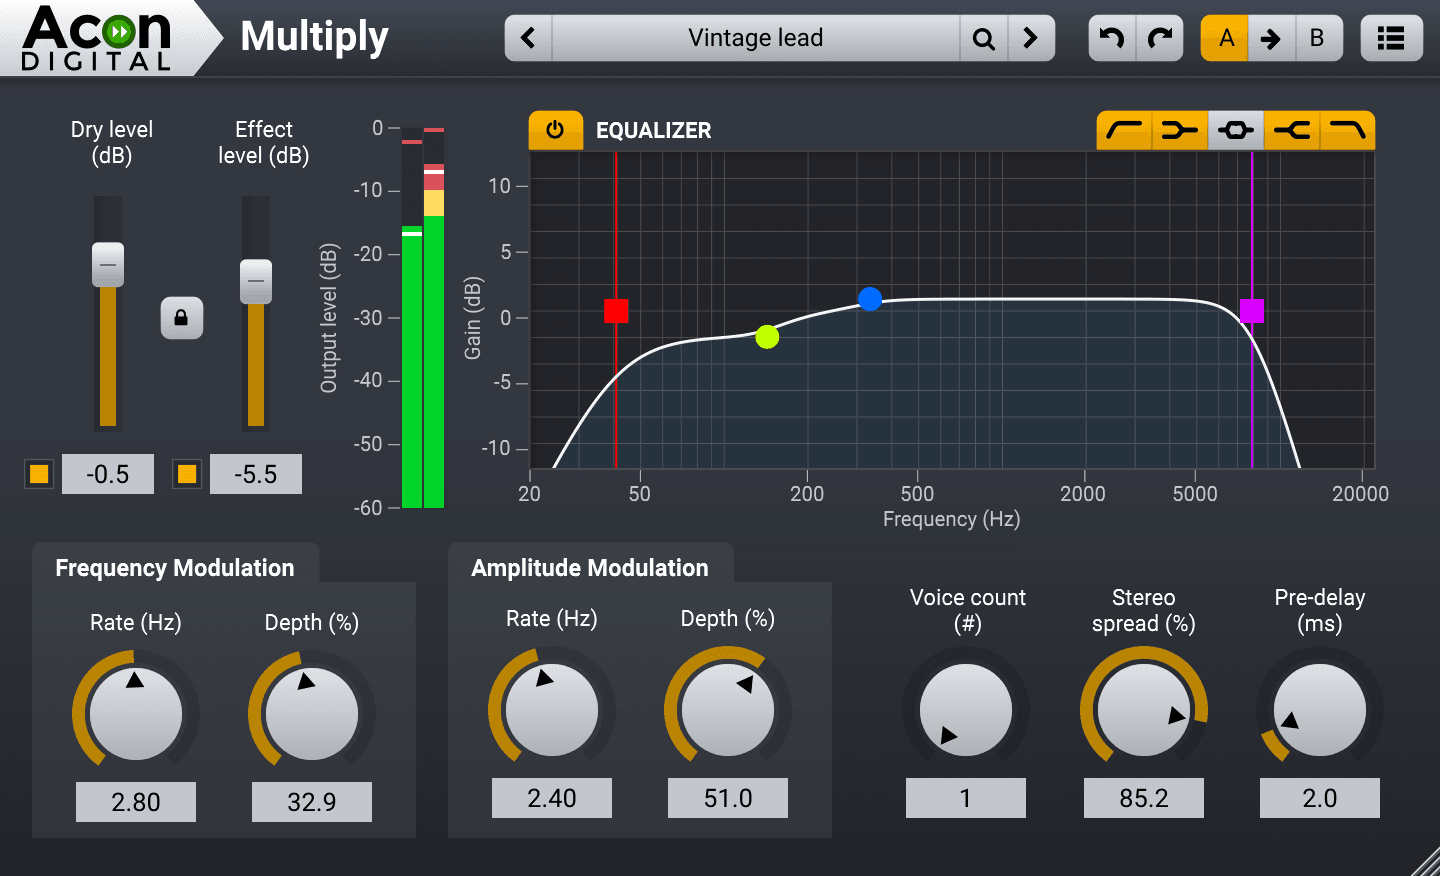
Task: Click the next preset chevron
Action: tap(1031, 37)
